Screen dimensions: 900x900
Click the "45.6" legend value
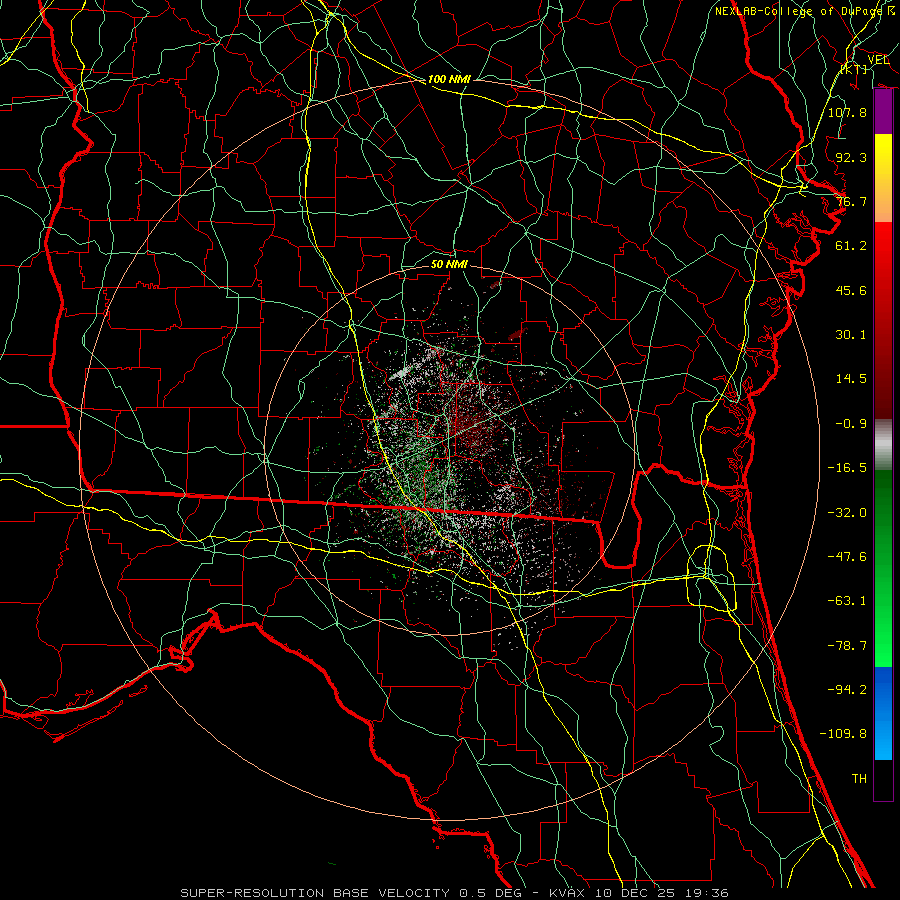[x=851, y=290]
